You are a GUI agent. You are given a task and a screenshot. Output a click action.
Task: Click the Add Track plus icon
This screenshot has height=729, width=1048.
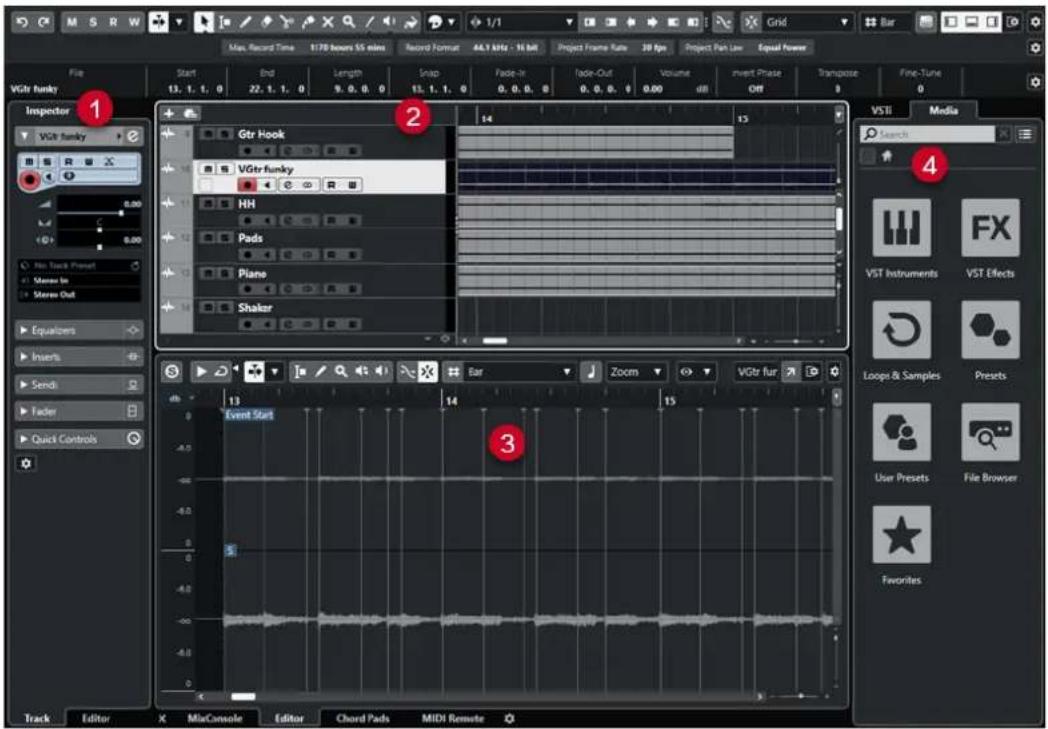coord(169,114)
